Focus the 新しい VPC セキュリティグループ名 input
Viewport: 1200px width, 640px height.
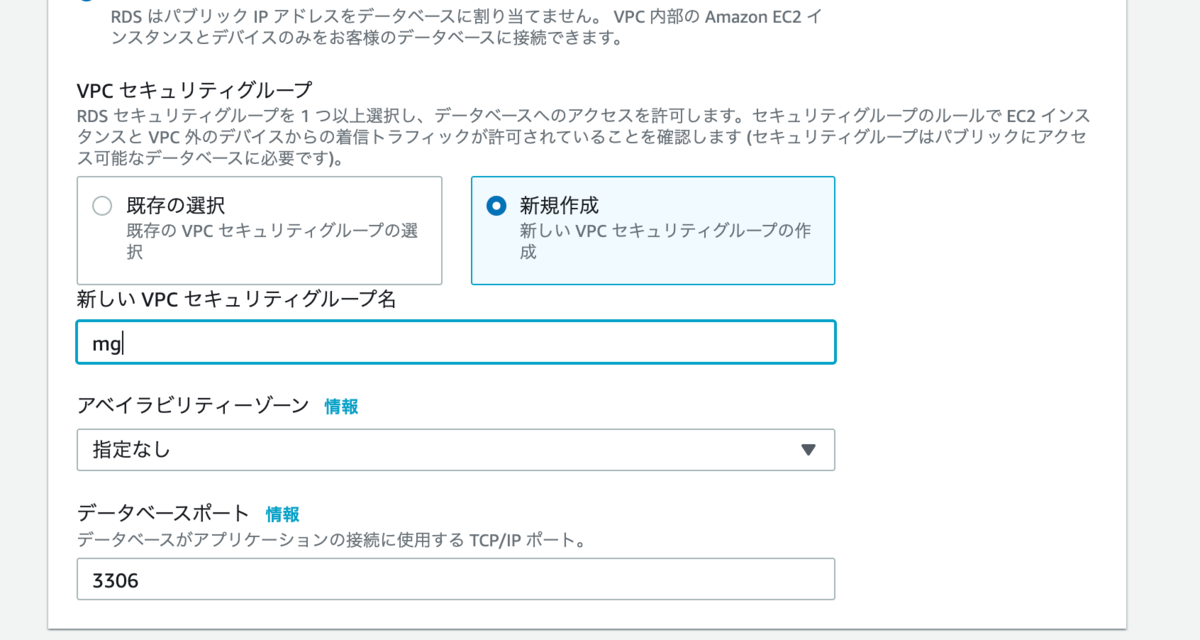point(455,341)
